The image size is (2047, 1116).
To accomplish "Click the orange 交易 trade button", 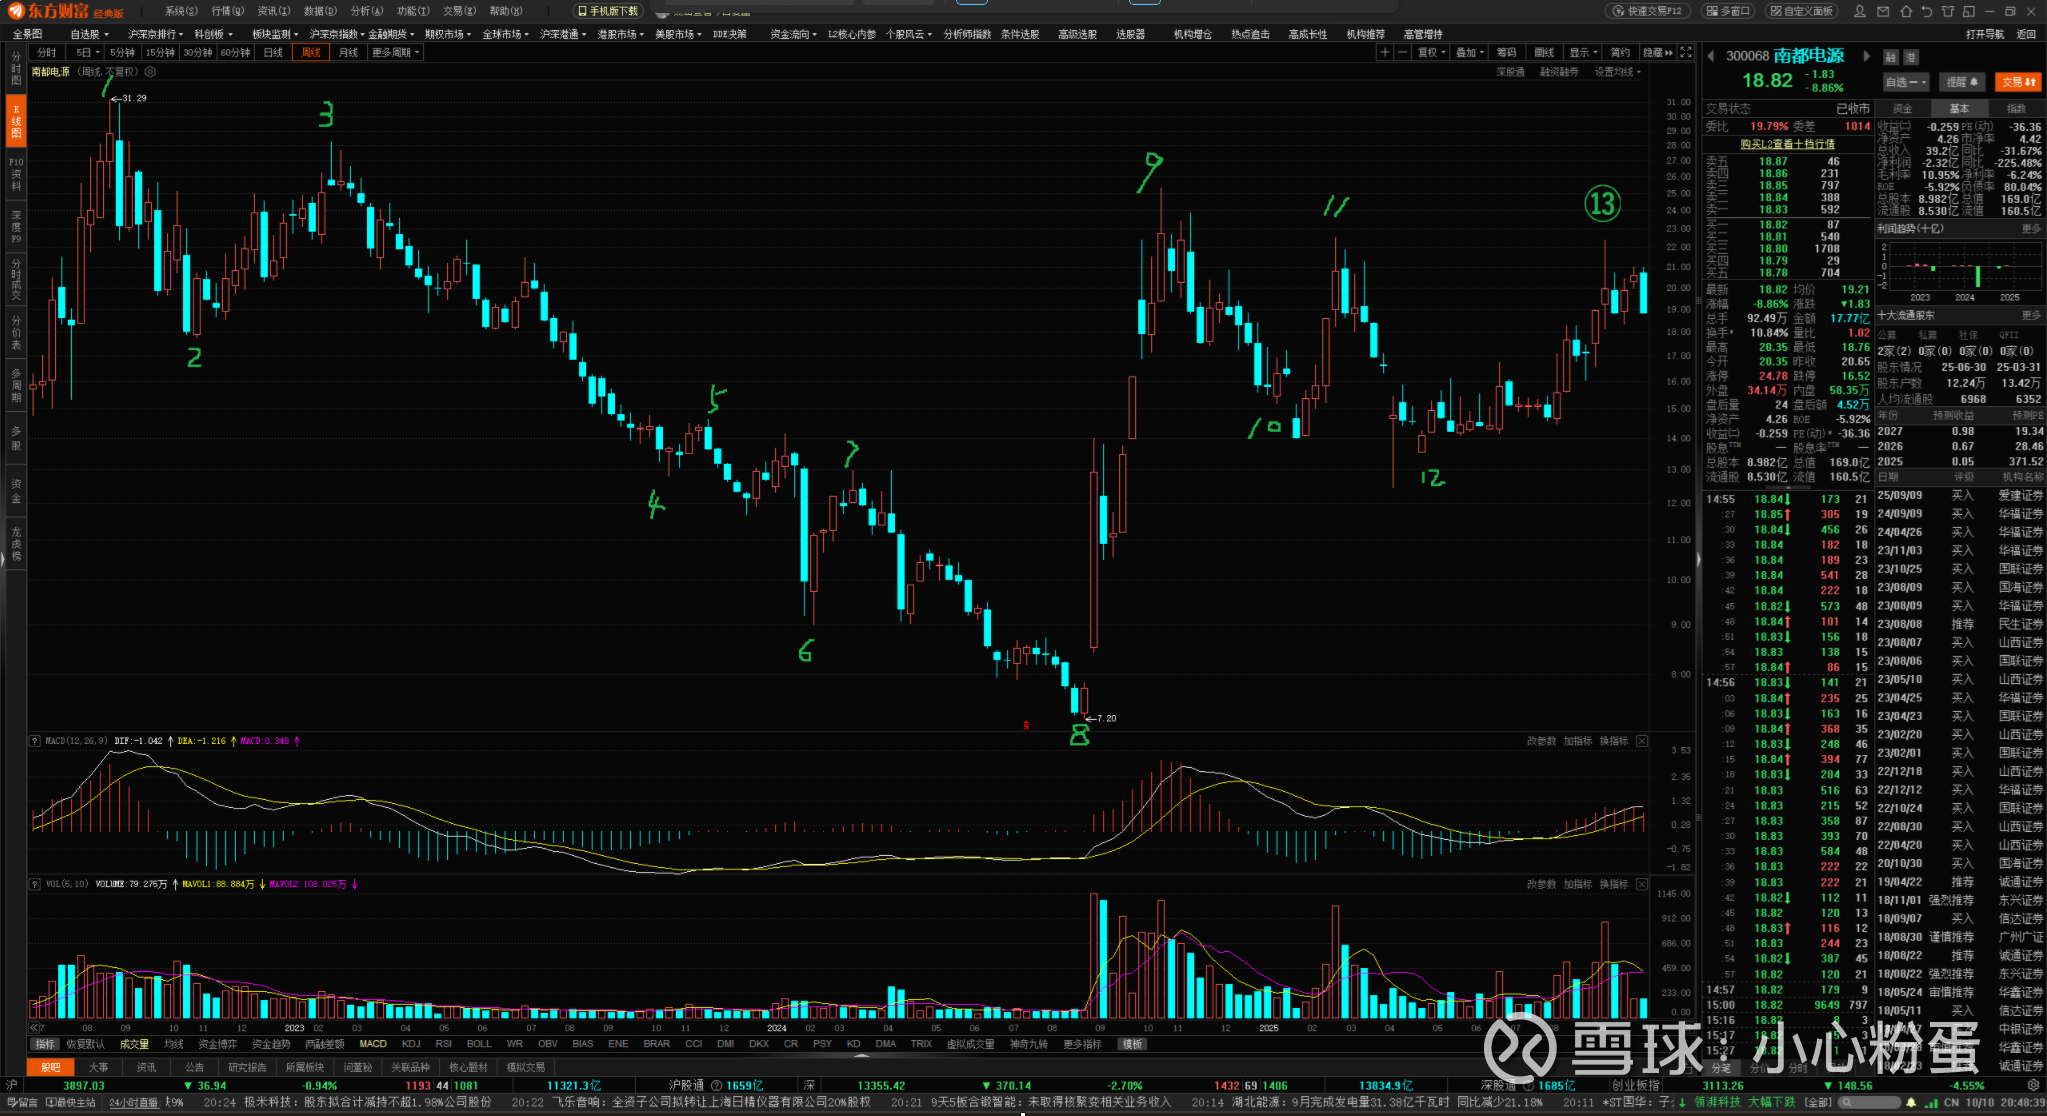I will point(2017,82).
